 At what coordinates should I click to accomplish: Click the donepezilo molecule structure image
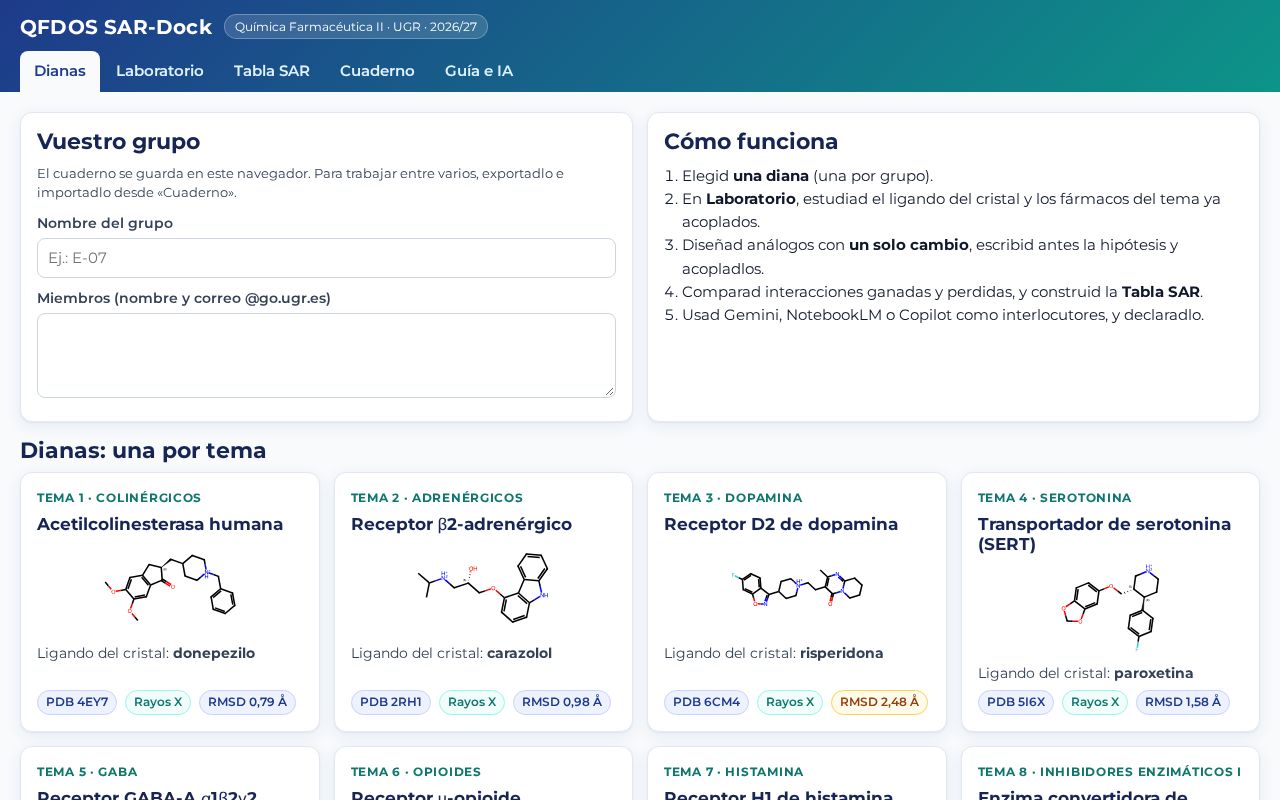[170, 589]
